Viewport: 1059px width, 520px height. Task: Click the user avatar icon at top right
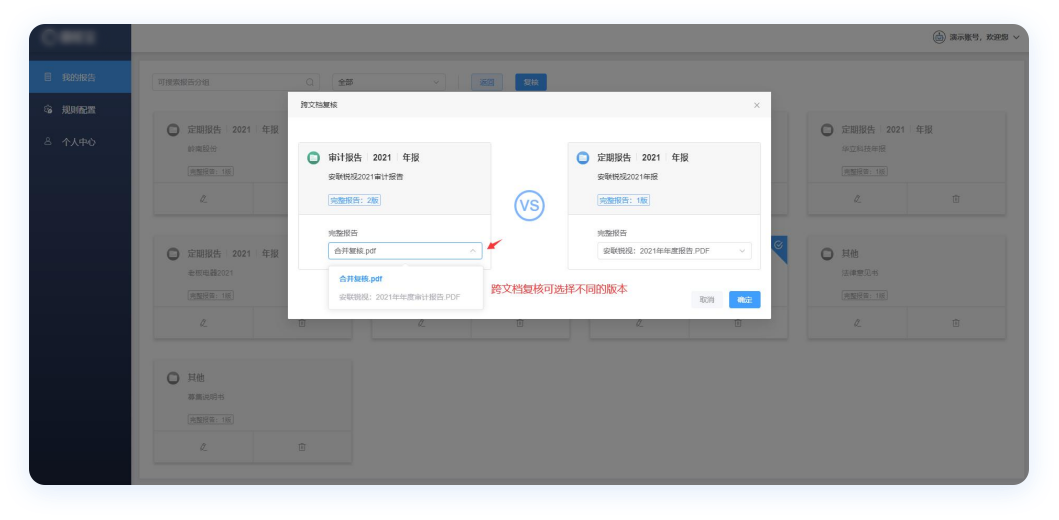938,37
